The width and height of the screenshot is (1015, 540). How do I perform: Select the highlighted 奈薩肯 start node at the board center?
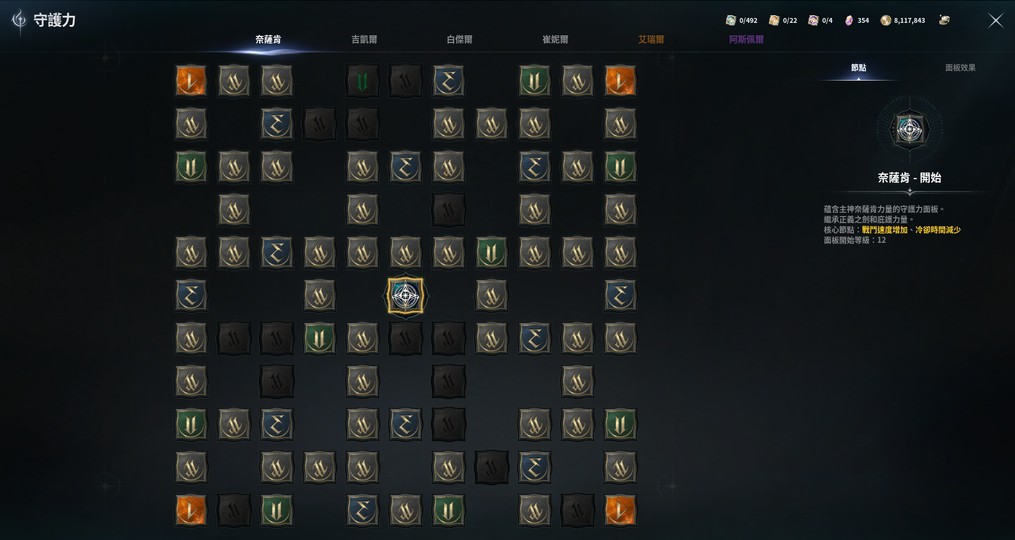405,296
